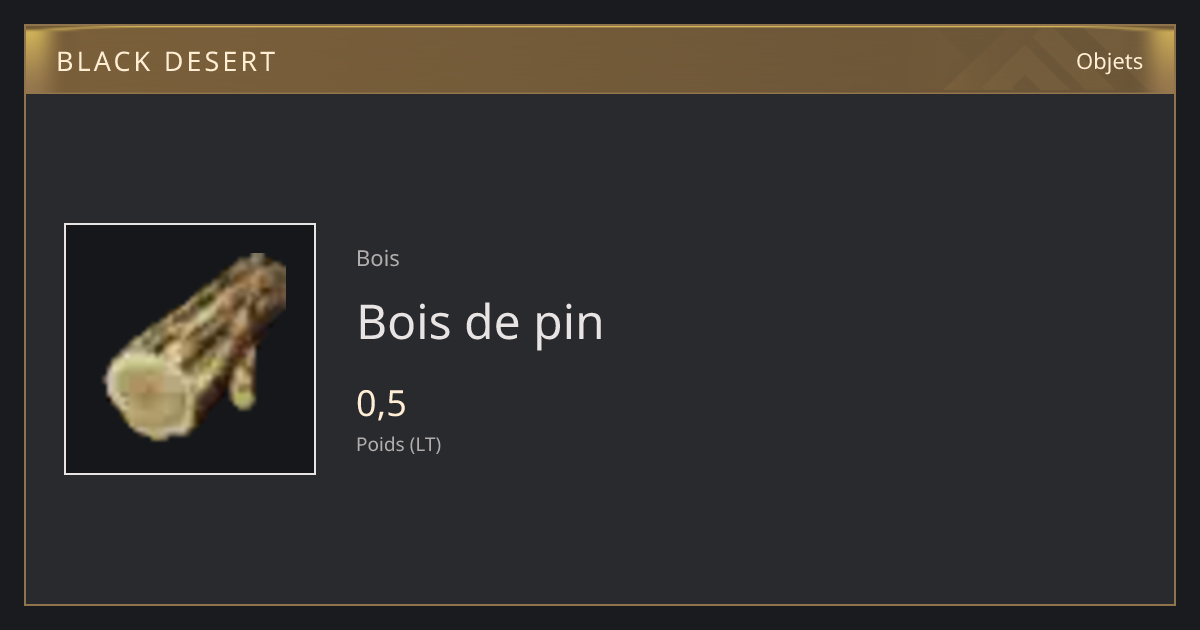Screen dimensions: 1200x630
Task: Click the (LT) unit text
Action: (424, 444)
